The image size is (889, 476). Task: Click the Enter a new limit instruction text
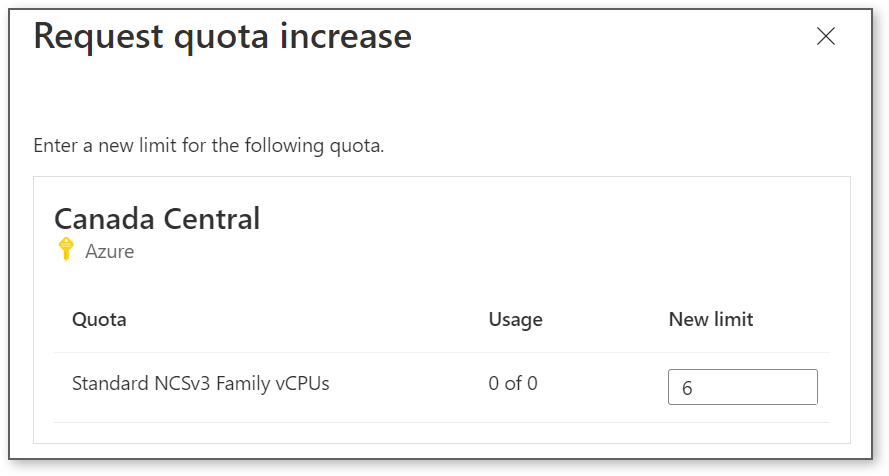[209, 146]
